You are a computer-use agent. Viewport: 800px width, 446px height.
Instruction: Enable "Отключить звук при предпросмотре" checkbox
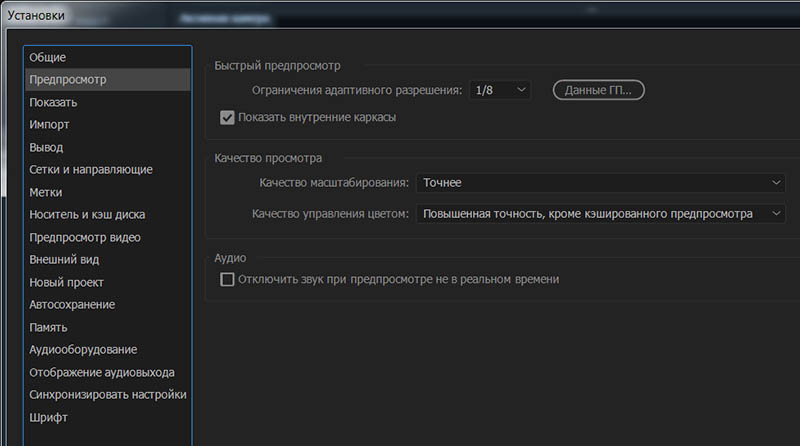227,279
